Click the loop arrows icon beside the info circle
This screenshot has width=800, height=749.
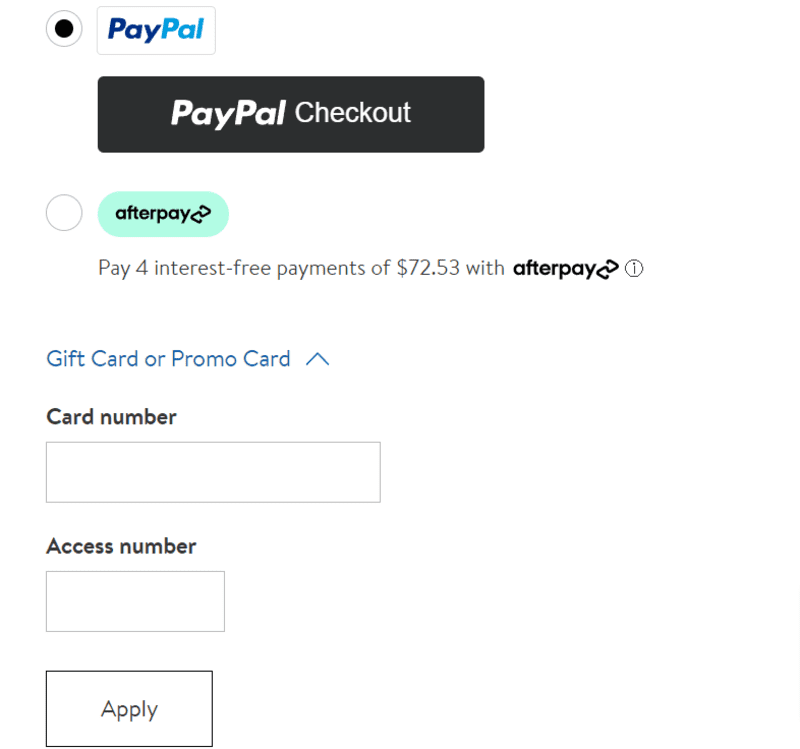click(608, 269)
